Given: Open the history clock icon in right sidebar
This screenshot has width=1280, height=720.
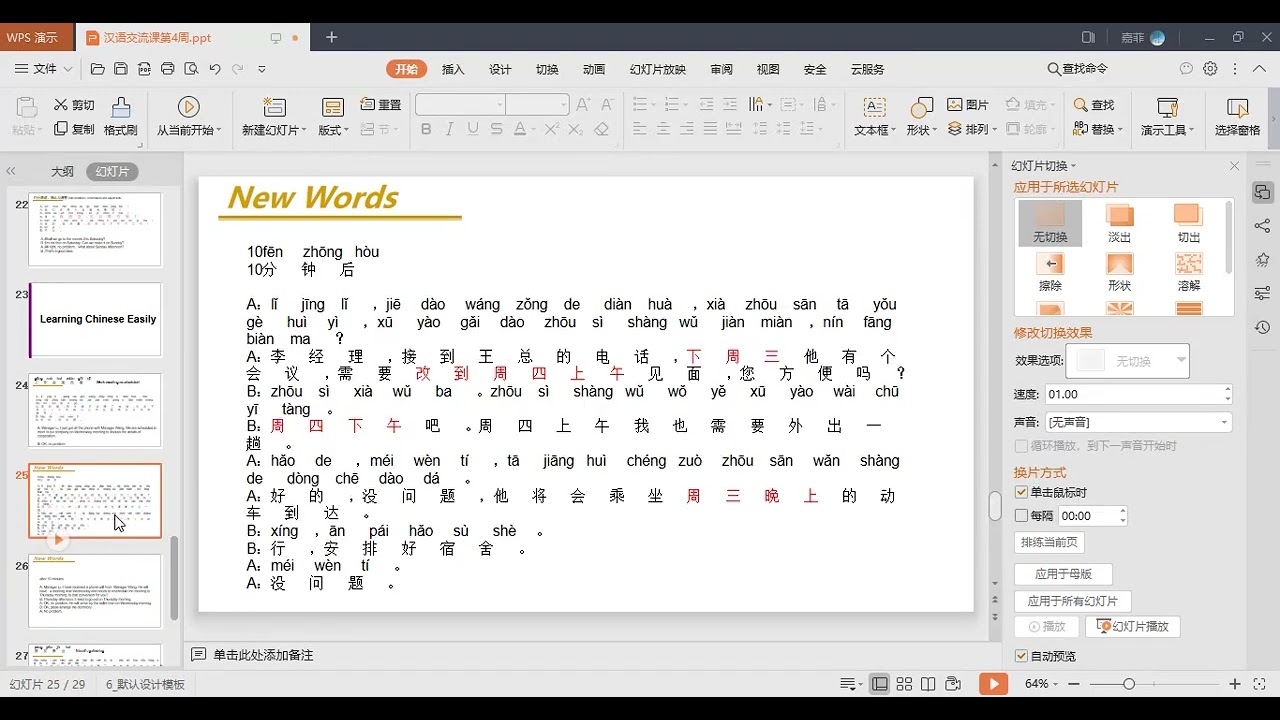Looking at the screenshot, I should 1262,327.
